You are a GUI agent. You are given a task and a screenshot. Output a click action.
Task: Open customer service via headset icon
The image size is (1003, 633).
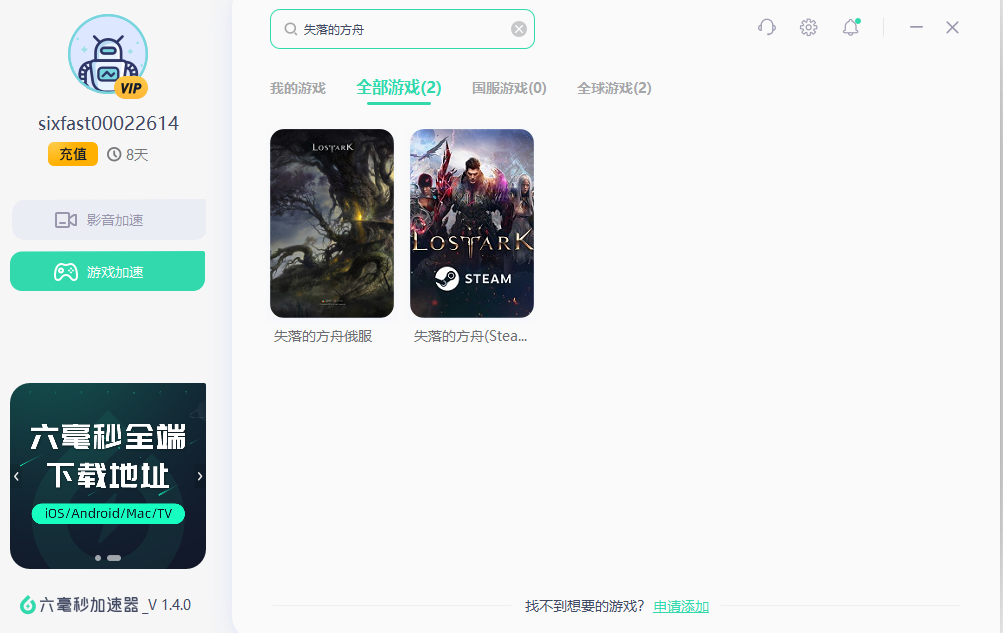pyautogui.click(x=766, y=27)
